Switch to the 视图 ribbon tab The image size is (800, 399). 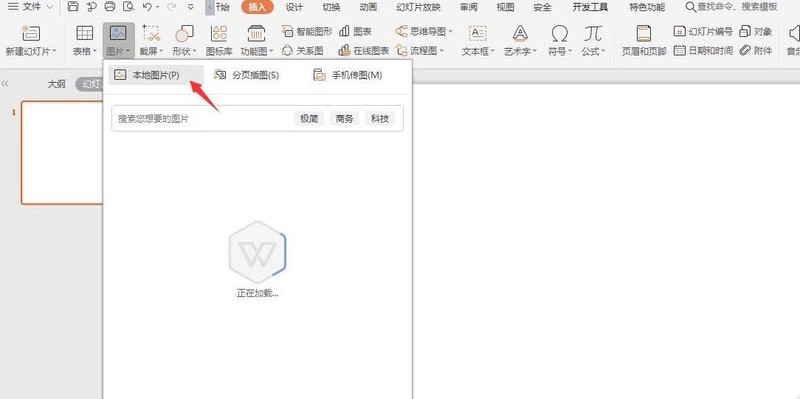click(505, 7)
